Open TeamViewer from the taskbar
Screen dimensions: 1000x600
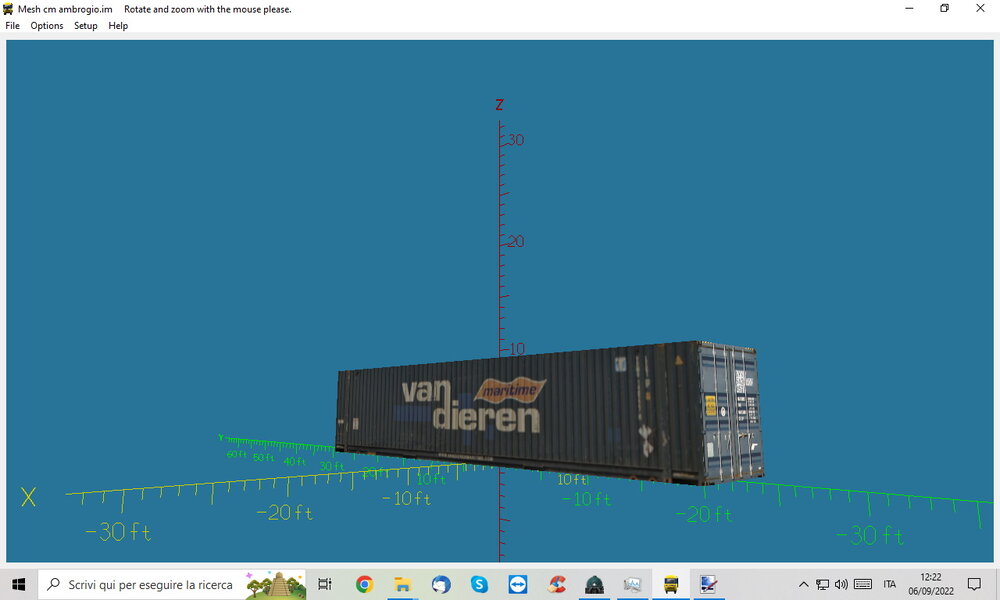pyautogui.click(x=518, y=584)
